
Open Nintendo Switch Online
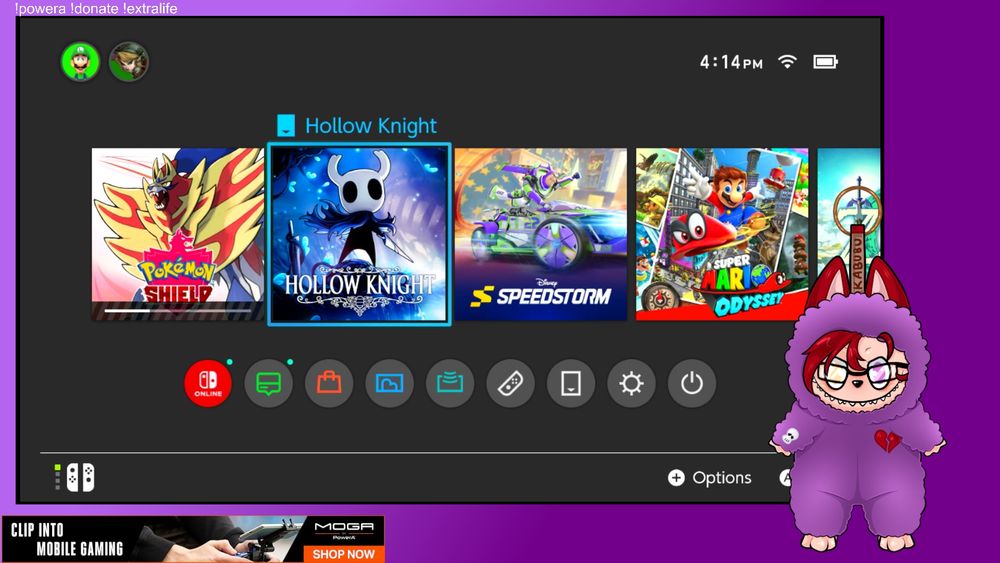(x=208, y=383)
